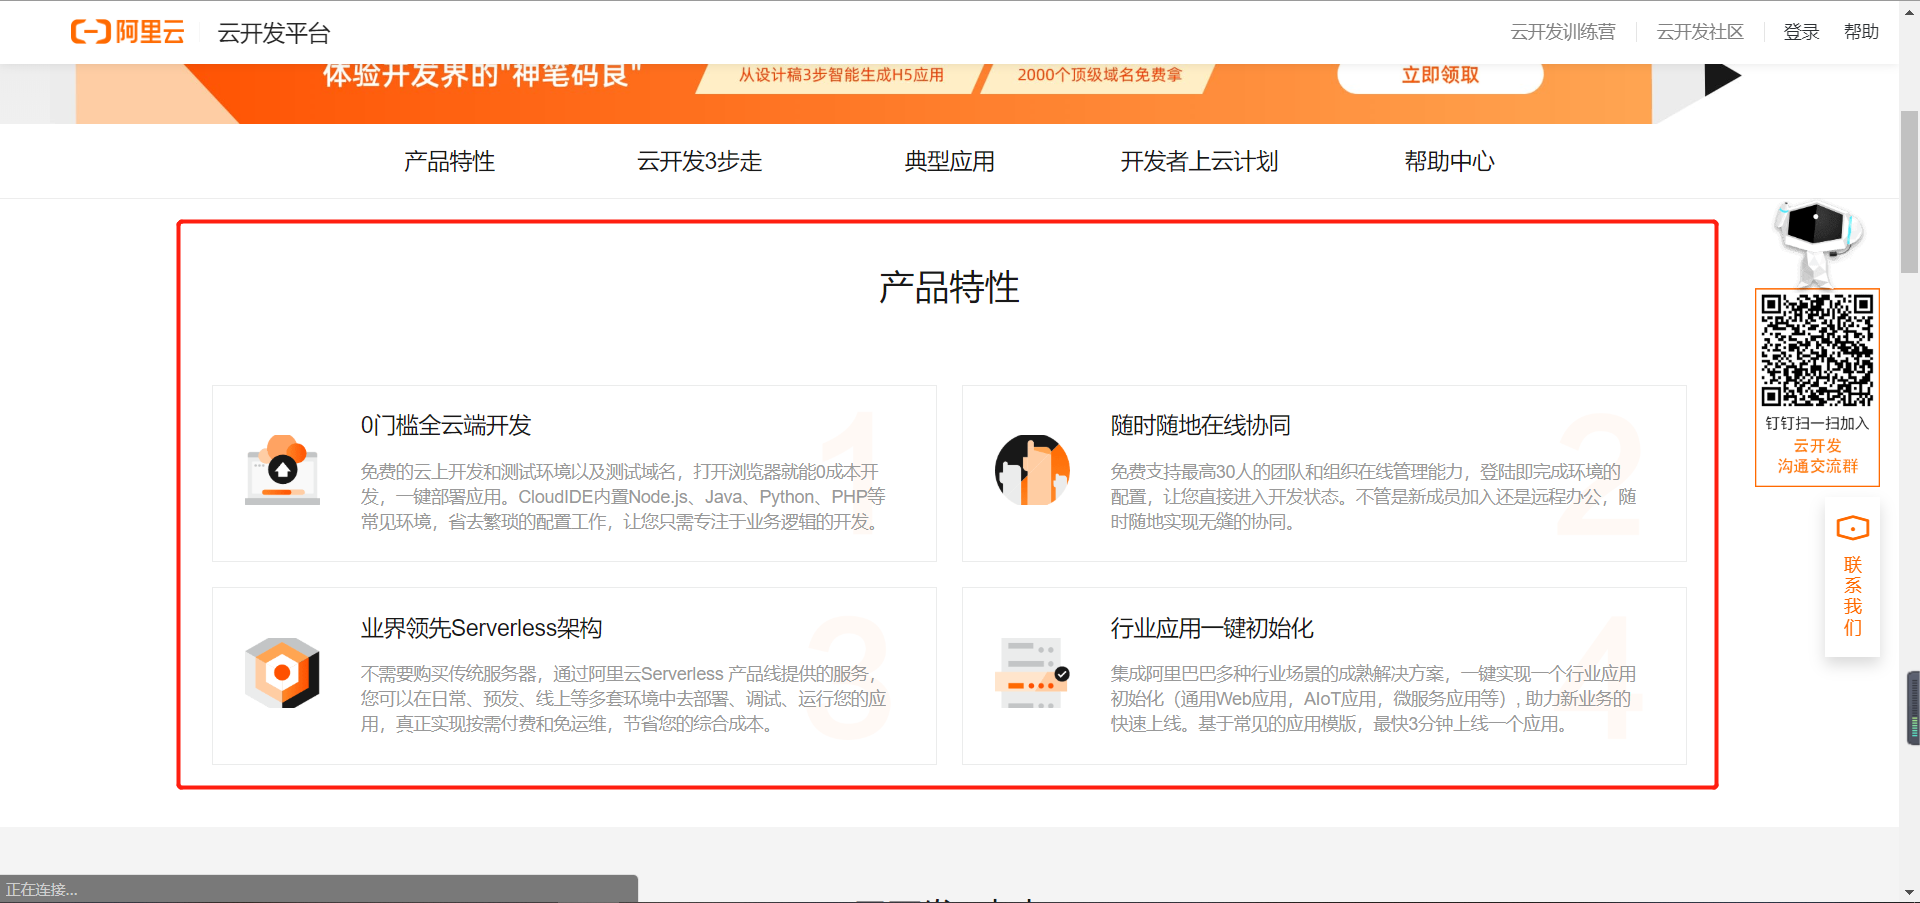Click 行业应用一键初始化 heading
This screenshot has height=903, width=1920.
click(1212, 628)
